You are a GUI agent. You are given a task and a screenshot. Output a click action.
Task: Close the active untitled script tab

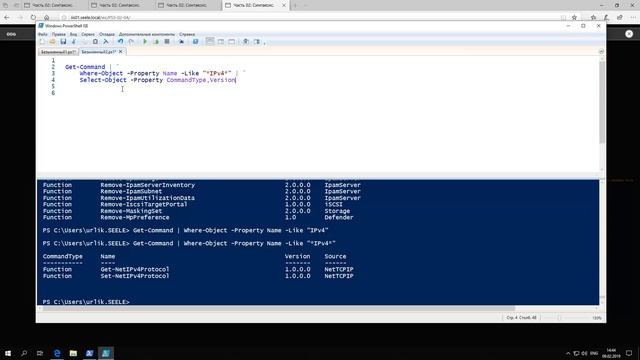(x=120, y=52)
